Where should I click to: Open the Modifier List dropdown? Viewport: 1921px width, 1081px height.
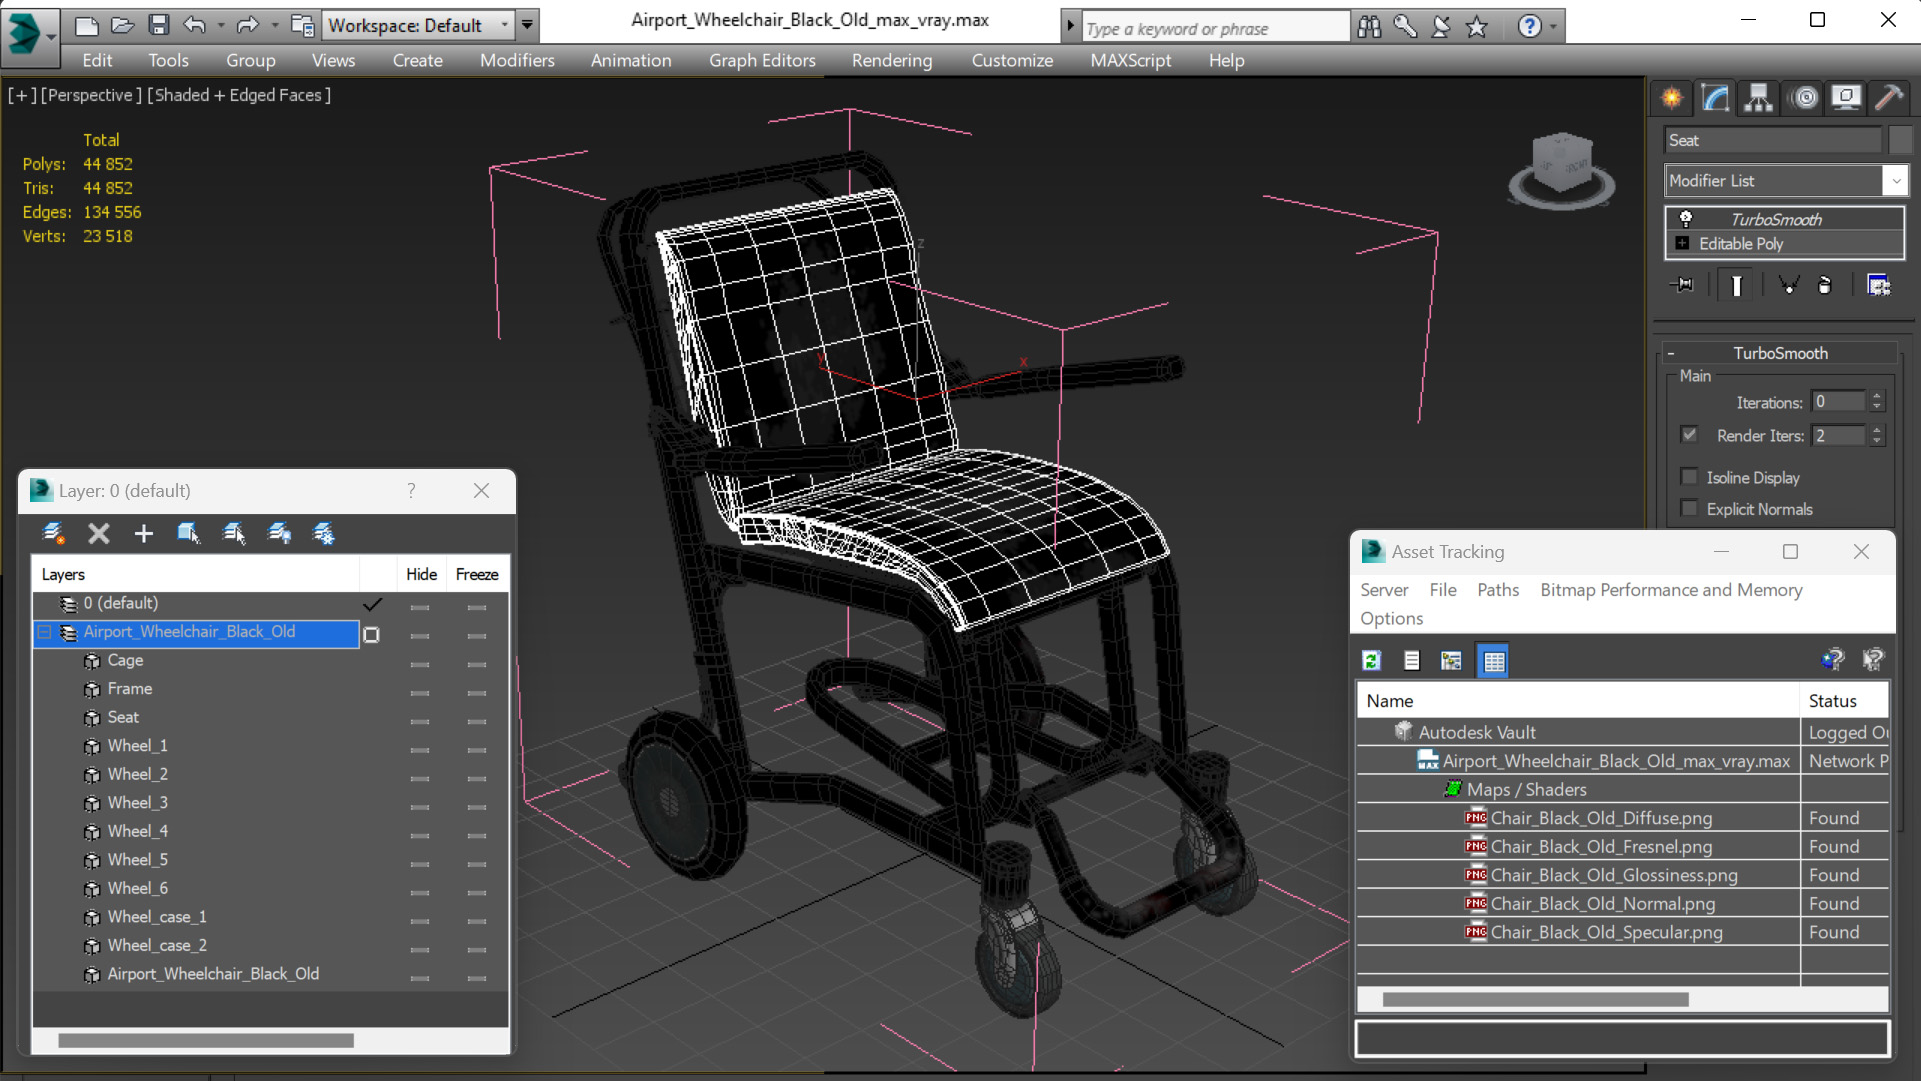coord(1894,181)
